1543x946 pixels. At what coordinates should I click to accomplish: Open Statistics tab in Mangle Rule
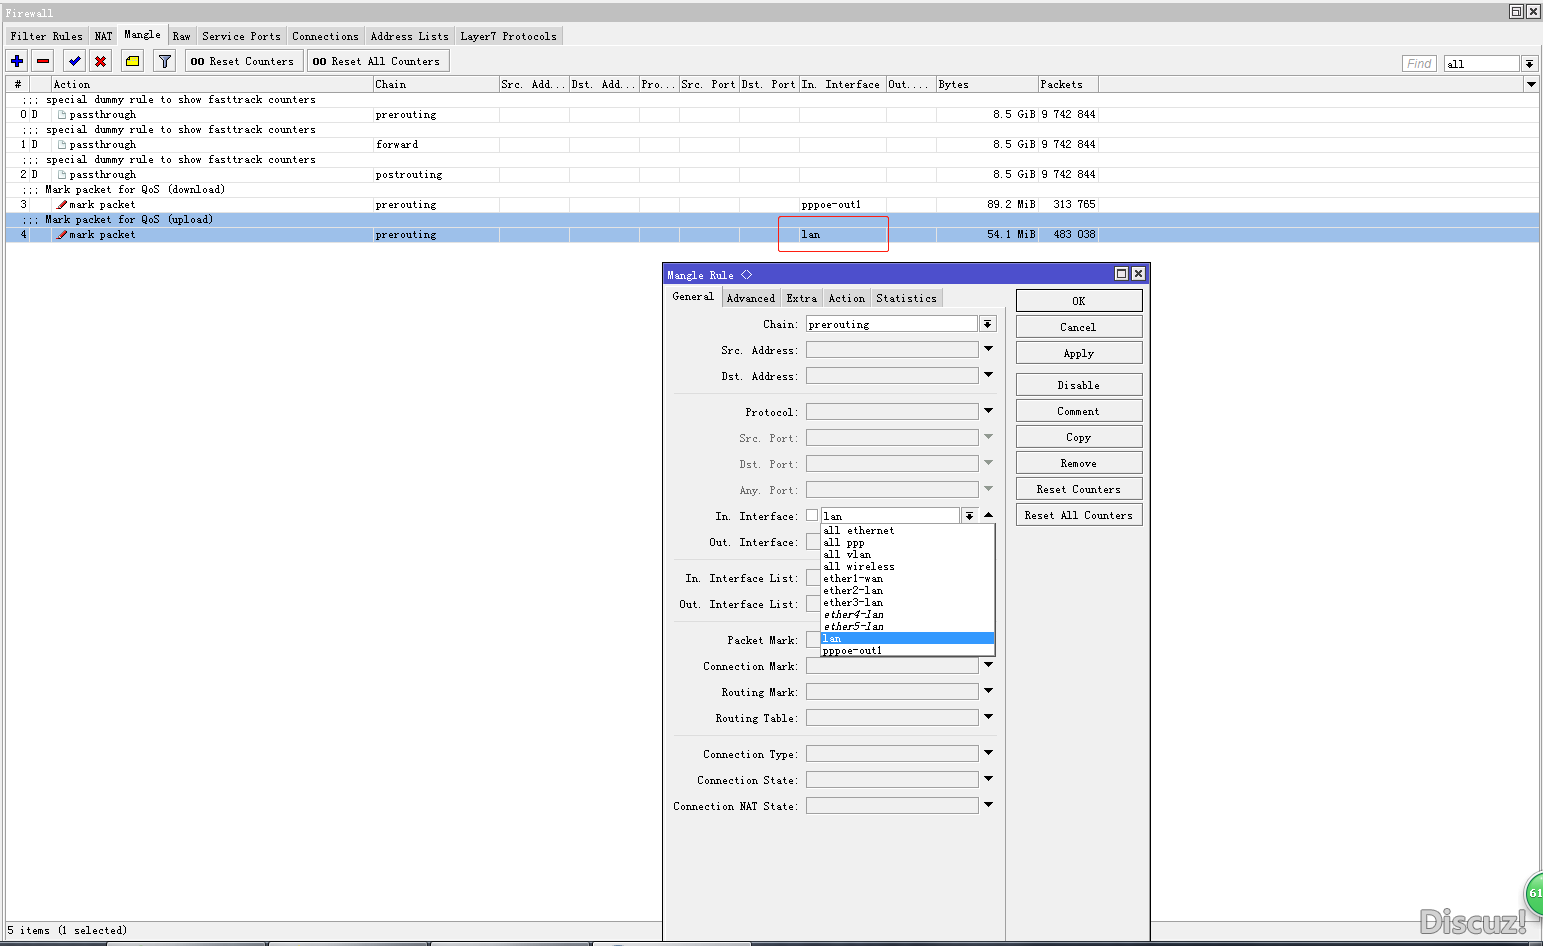pos(906,298)
